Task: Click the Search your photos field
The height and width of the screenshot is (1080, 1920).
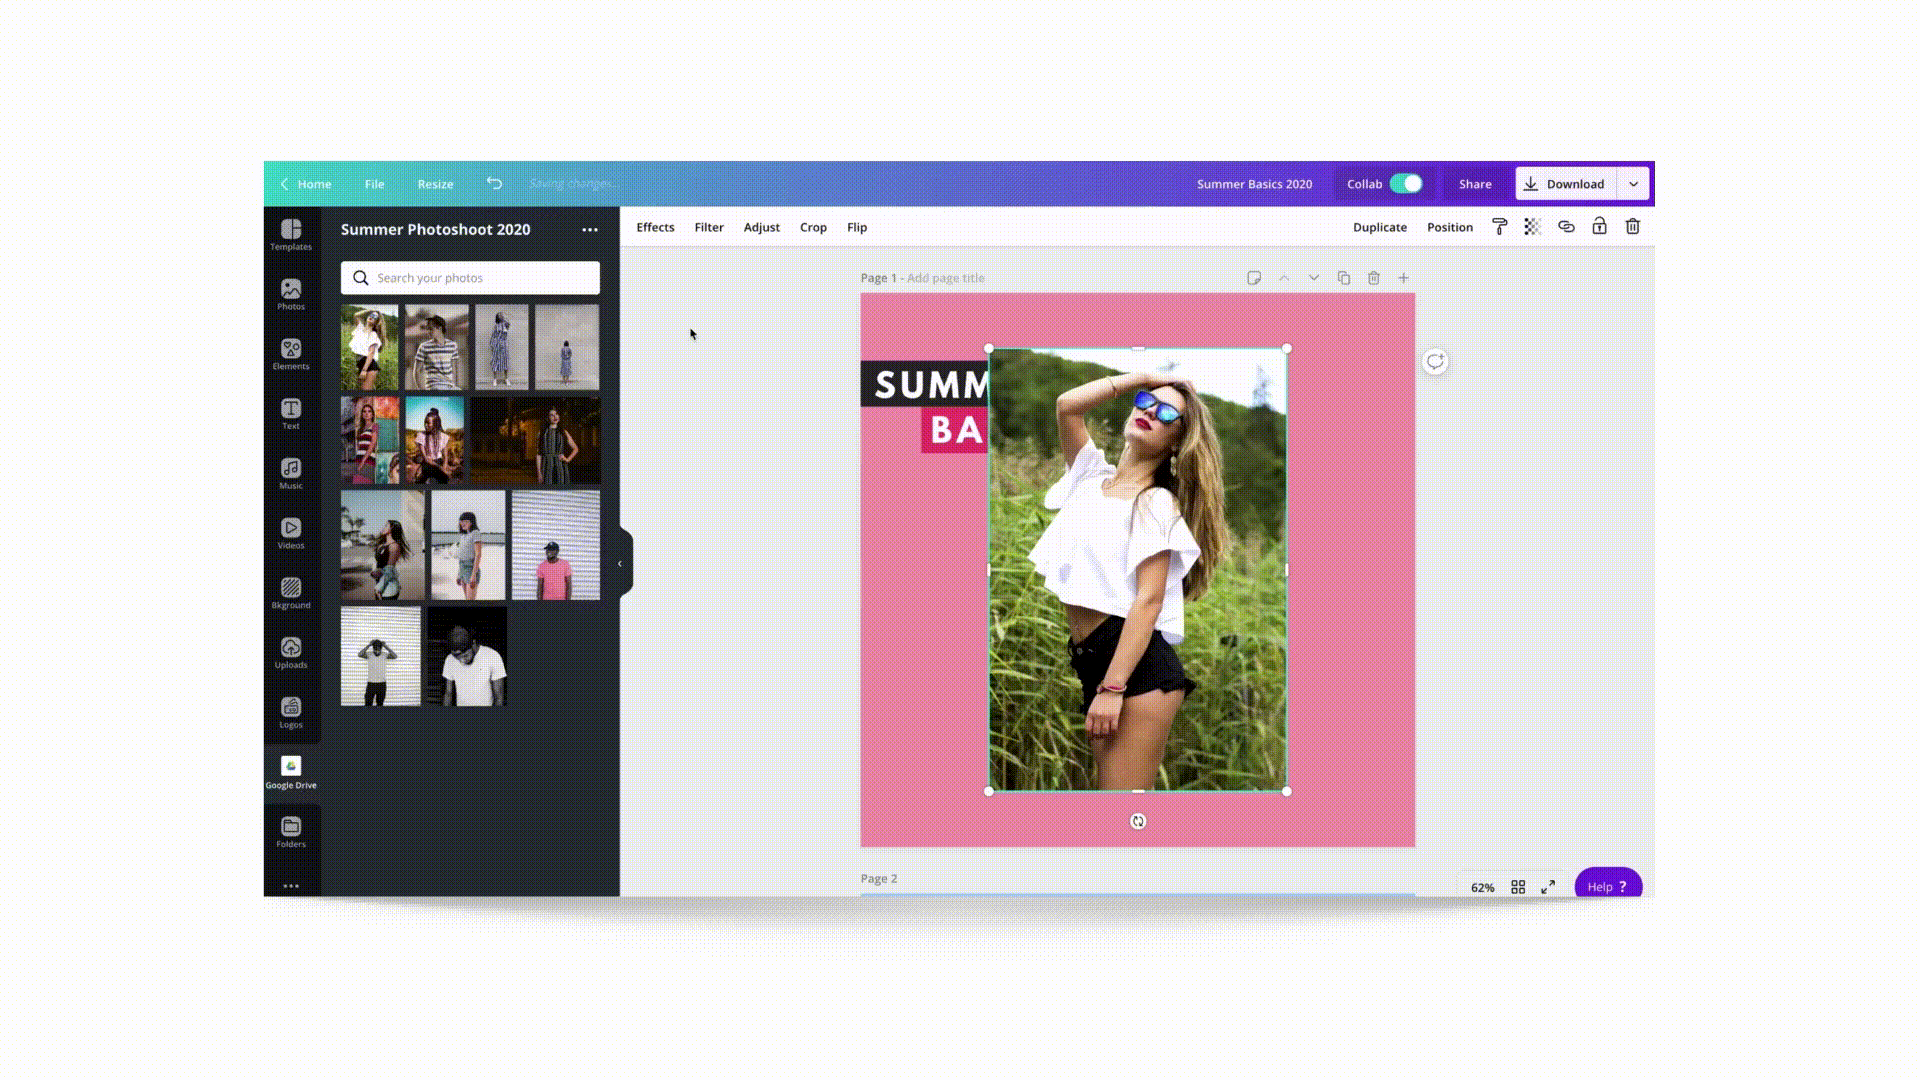Action: click(x=470, y=278)
